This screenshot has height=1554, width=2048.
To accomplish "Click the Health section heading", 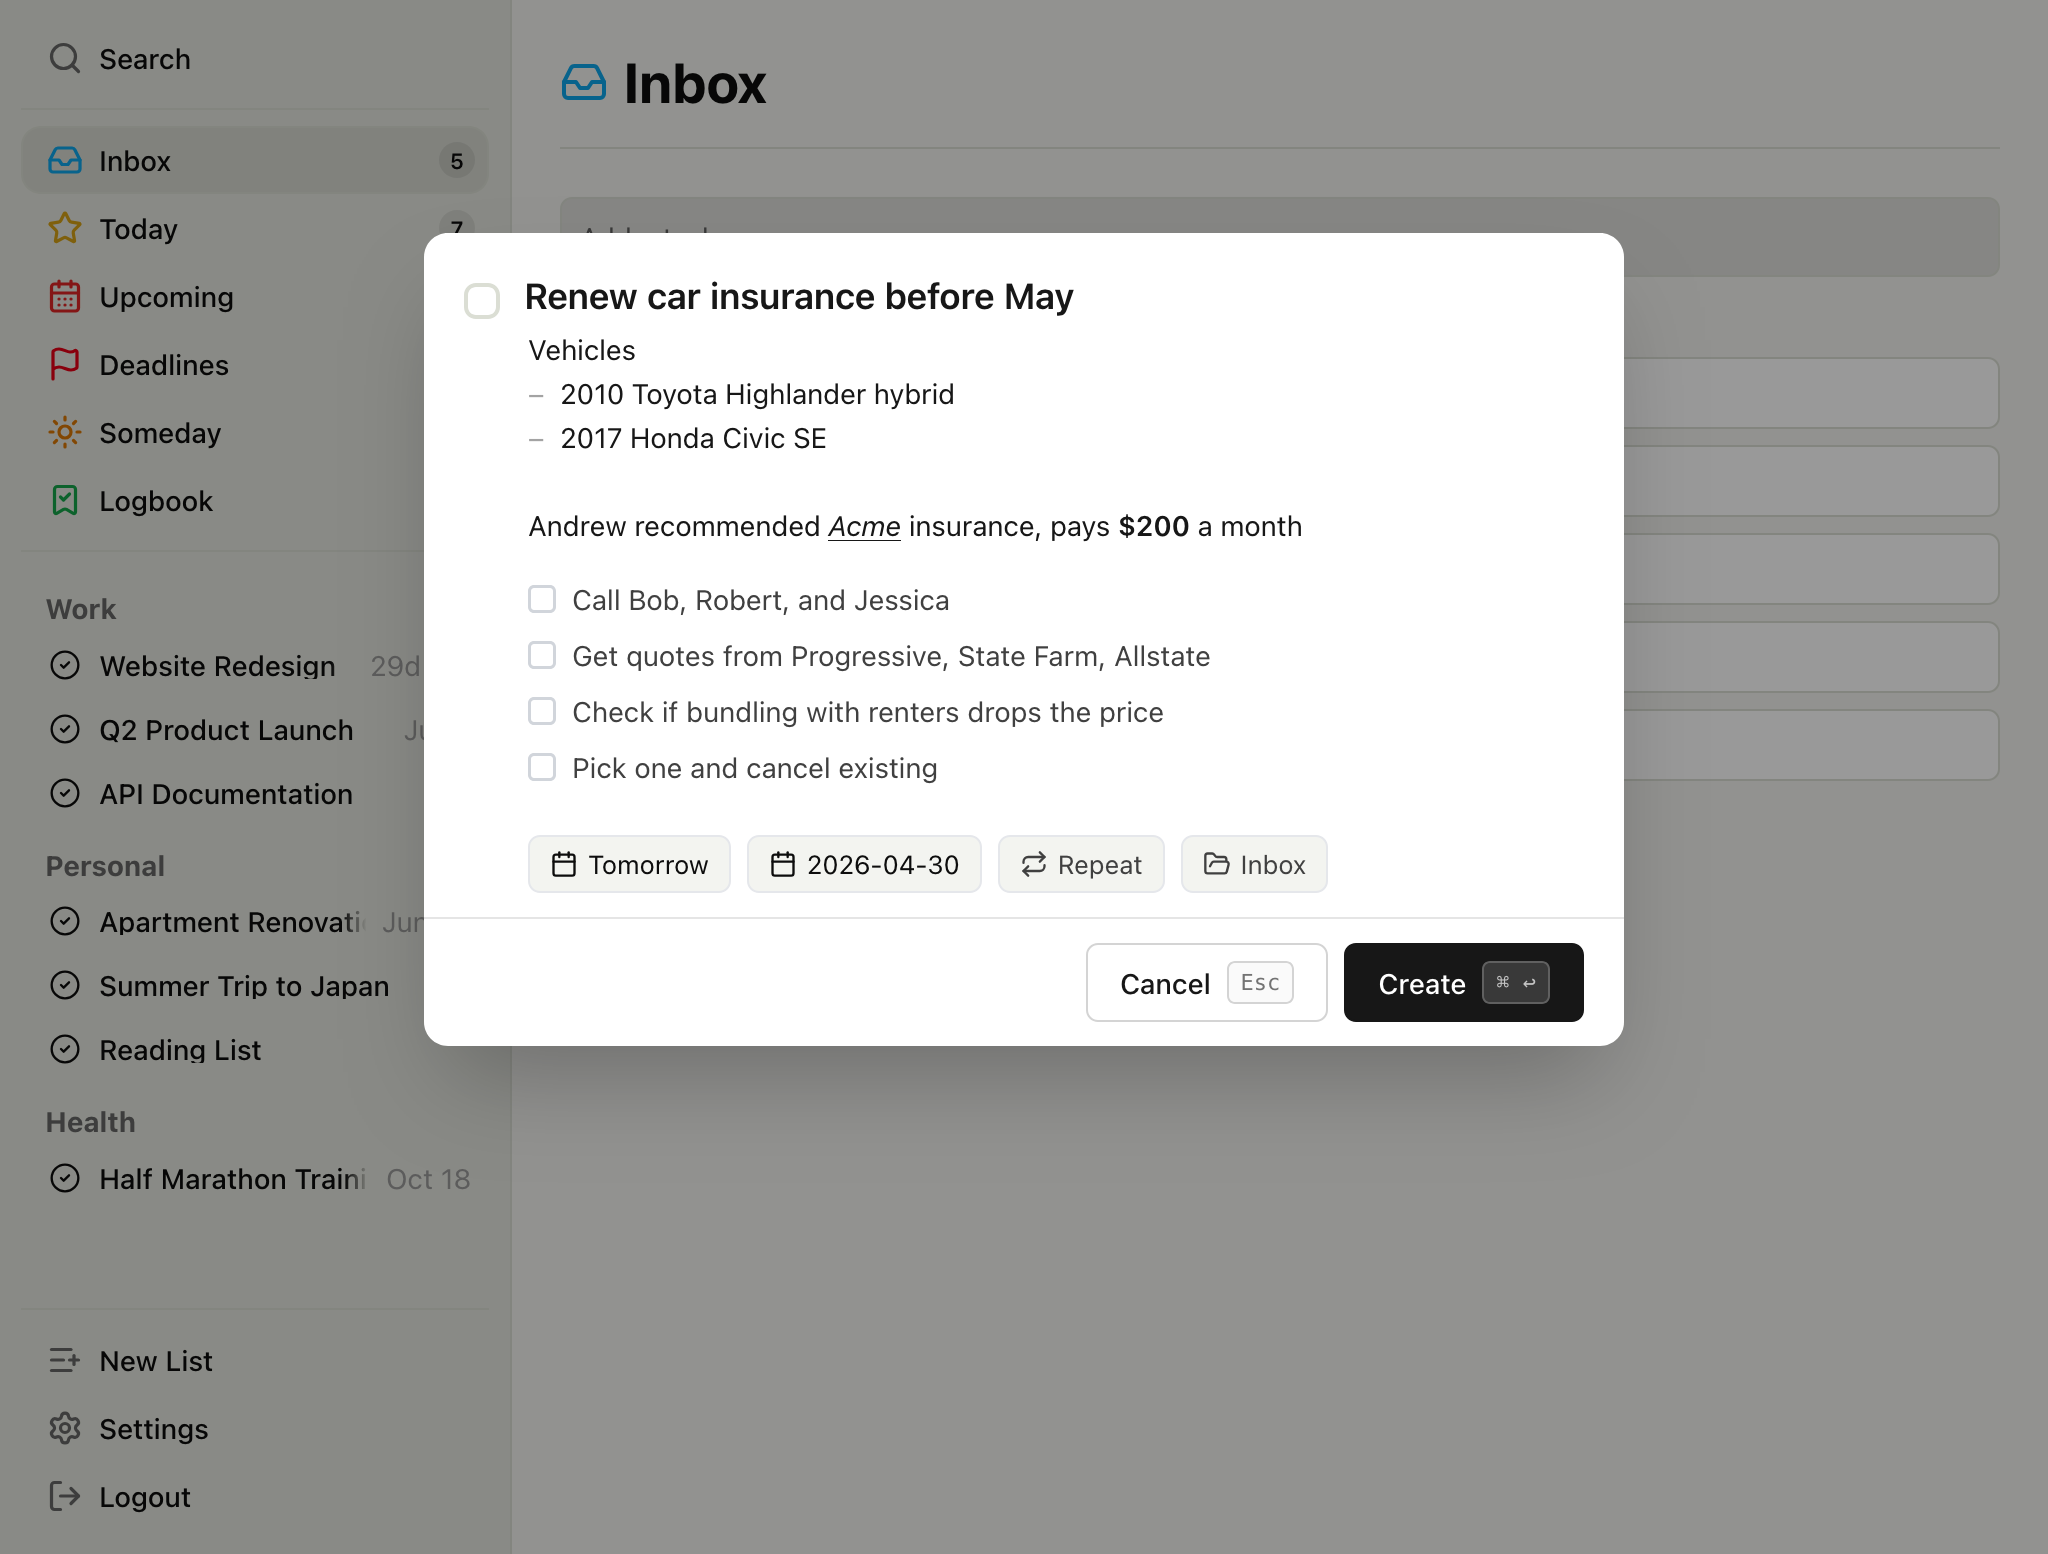I will tap(90, 1122).
